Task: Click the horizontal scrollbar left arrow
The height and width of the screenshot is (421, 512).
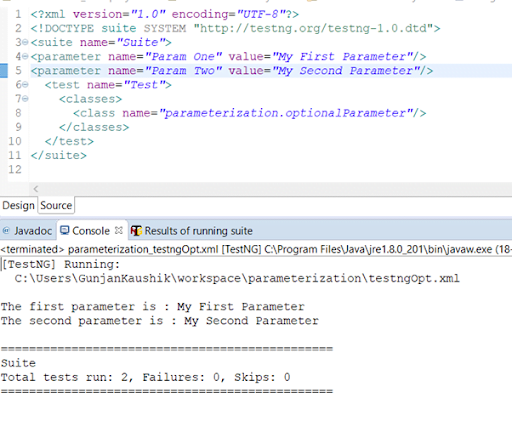Action: [x=36, y=189]
